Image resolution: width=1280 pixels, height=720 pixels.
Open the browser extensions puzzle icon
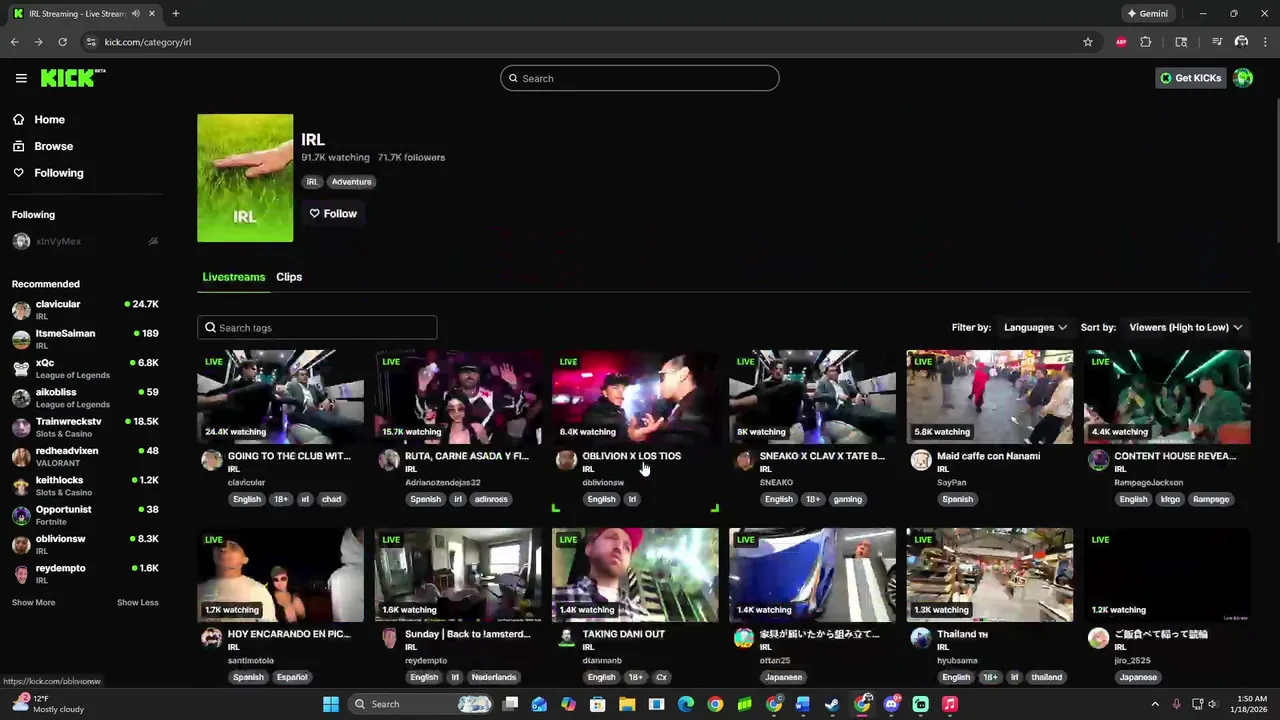click(x=1146, y=42)
